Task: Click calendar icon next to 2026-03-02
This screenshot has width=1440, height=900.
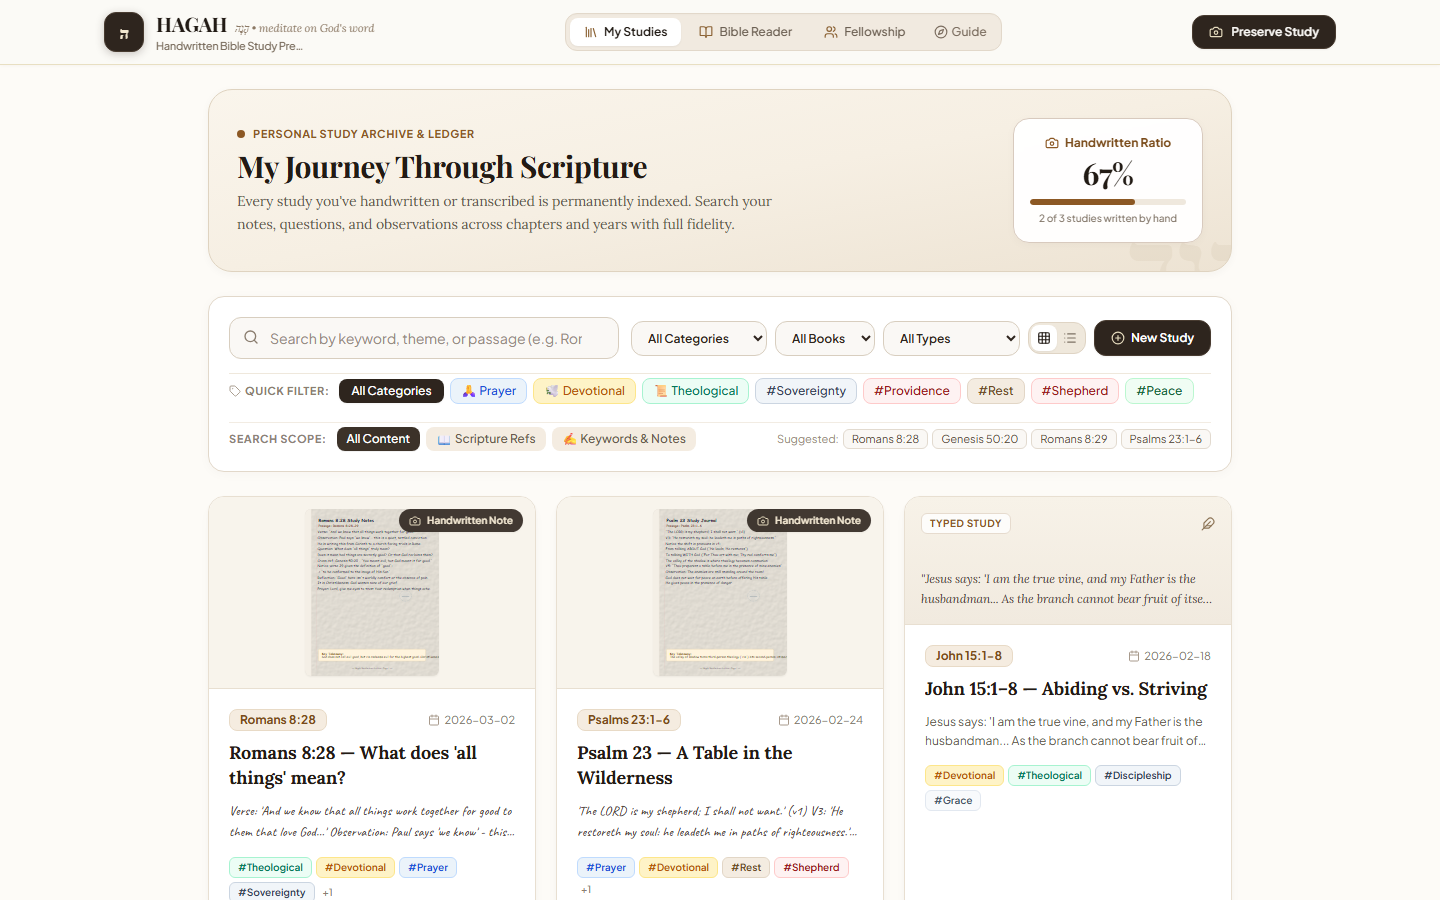Action: coord(434,720)
